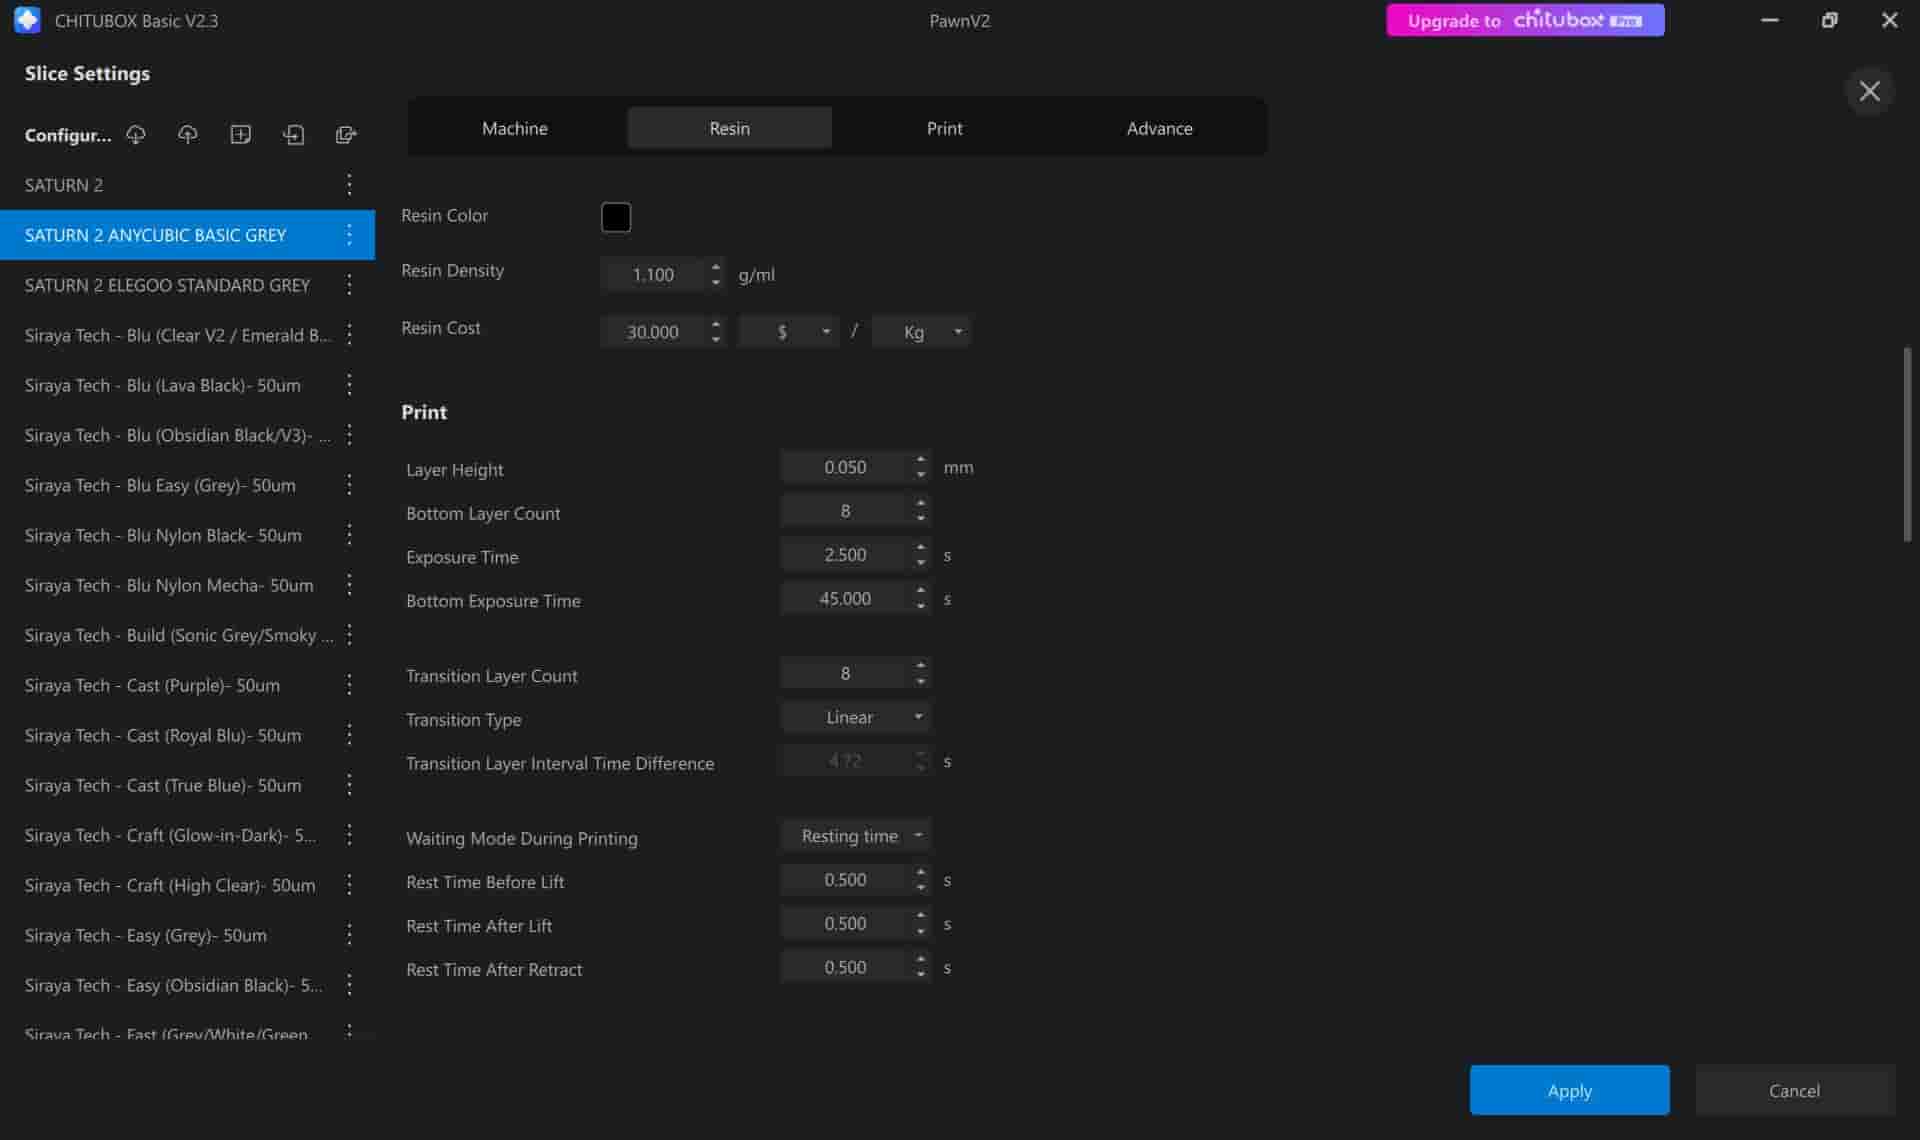Open options menu for SATURN 2 profile
Viewport: 1920px width, 1140px height.
[349, 185]
